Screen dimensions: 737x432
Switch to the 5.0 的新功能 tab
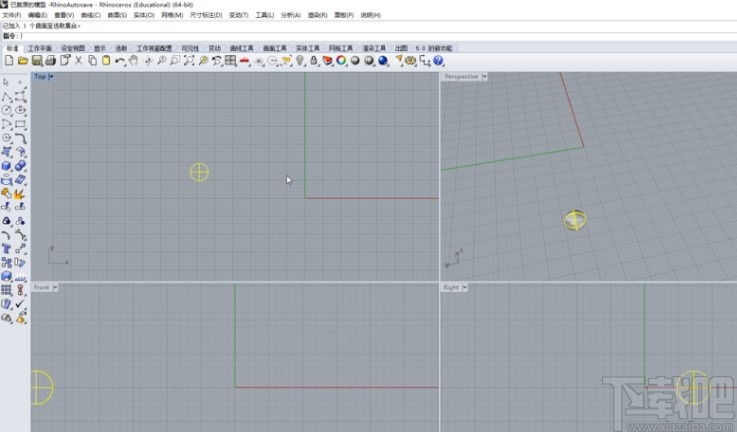point(433,48)
